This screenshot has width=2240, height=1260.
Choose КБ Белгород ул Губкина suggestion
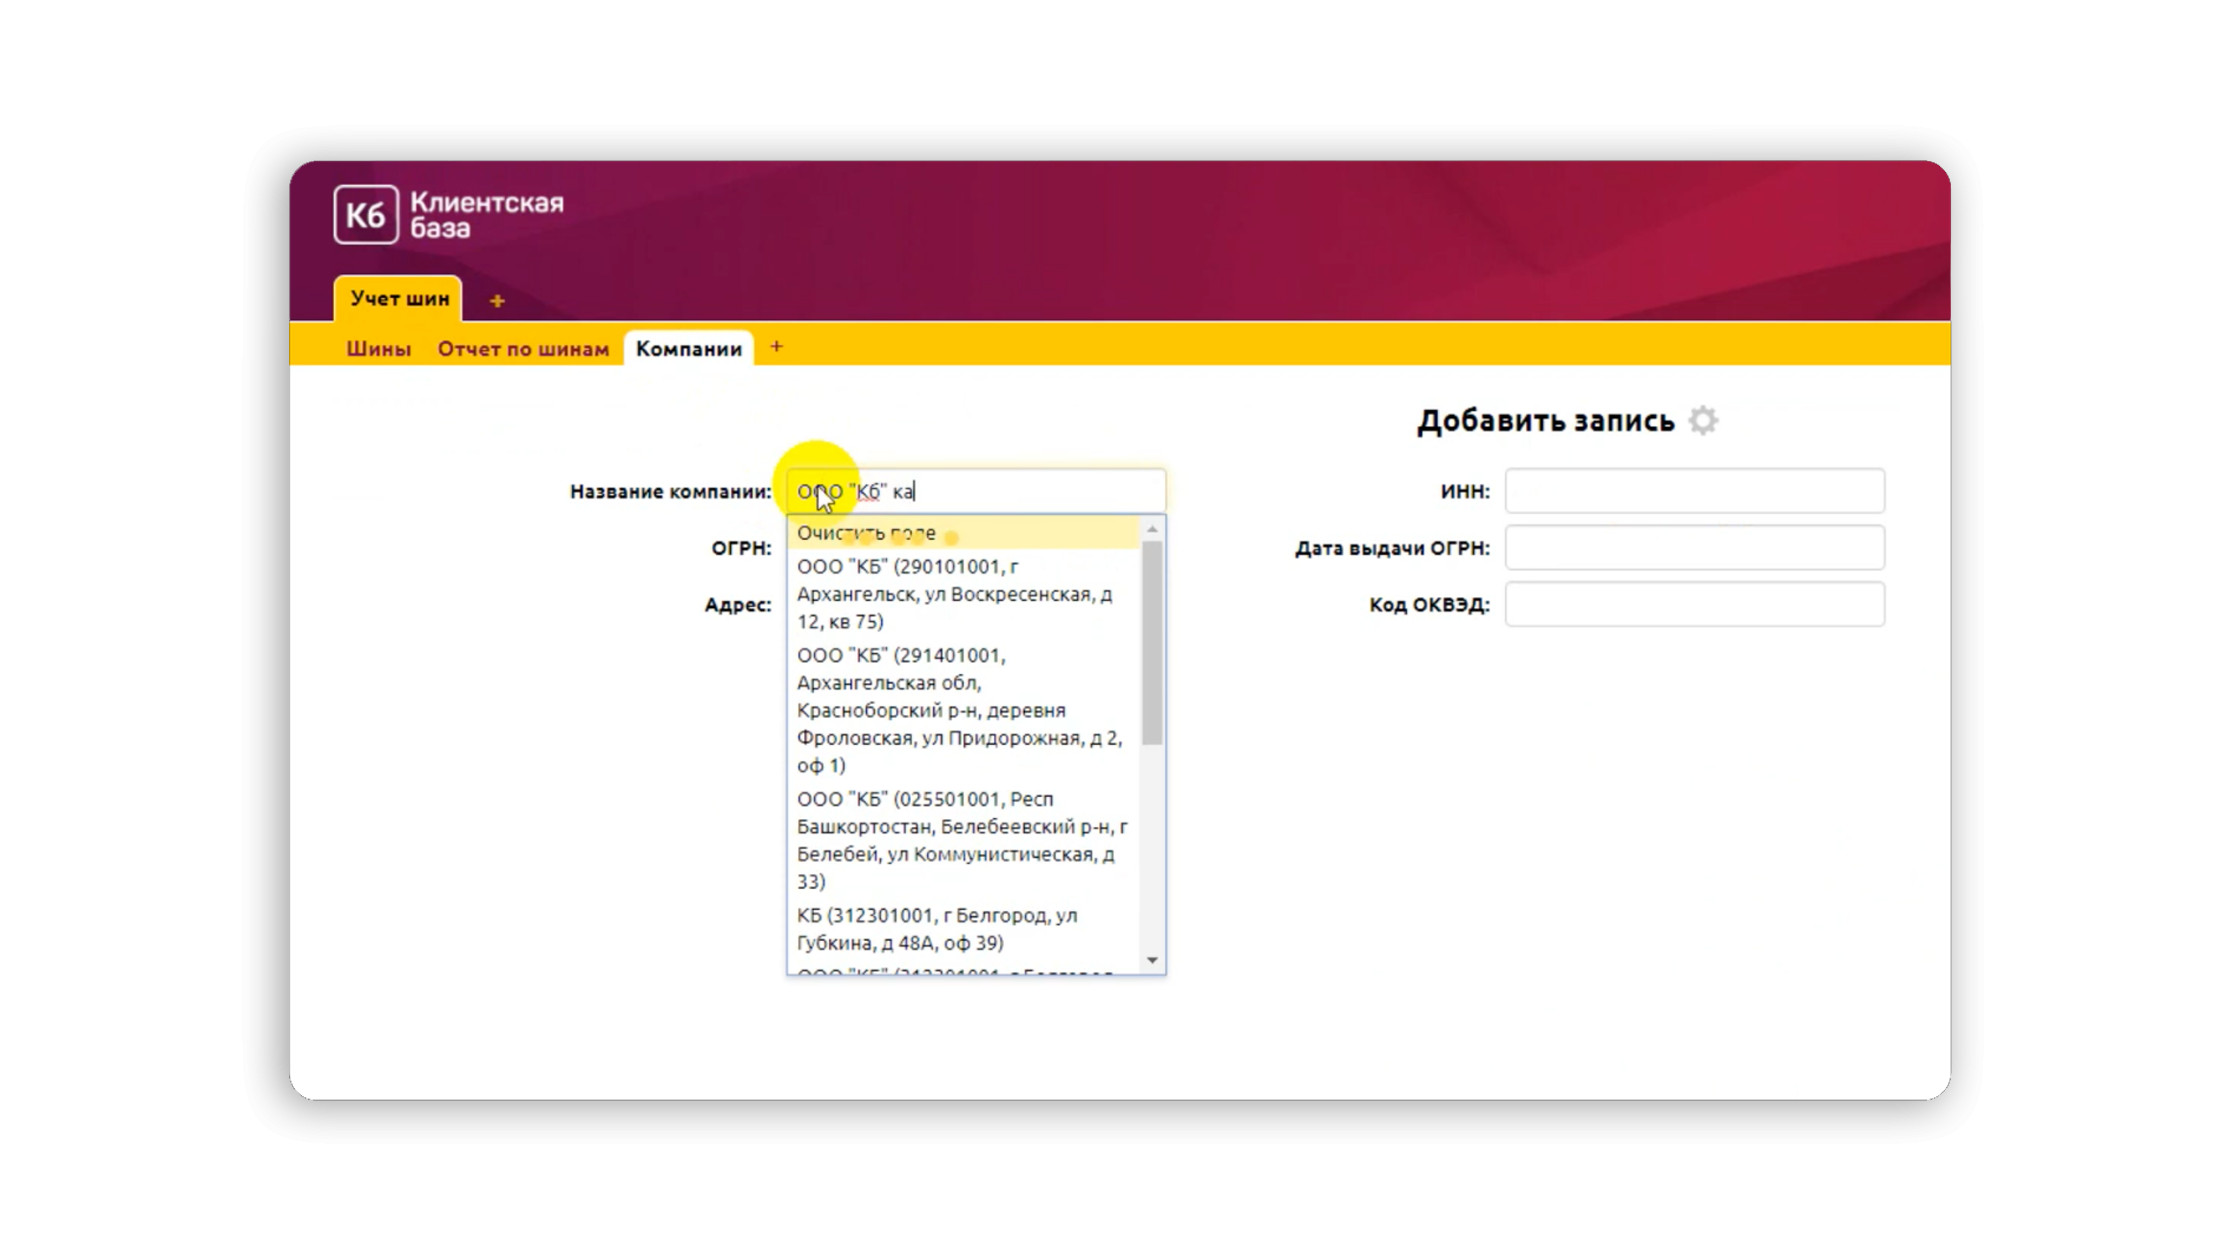point(936,929)
